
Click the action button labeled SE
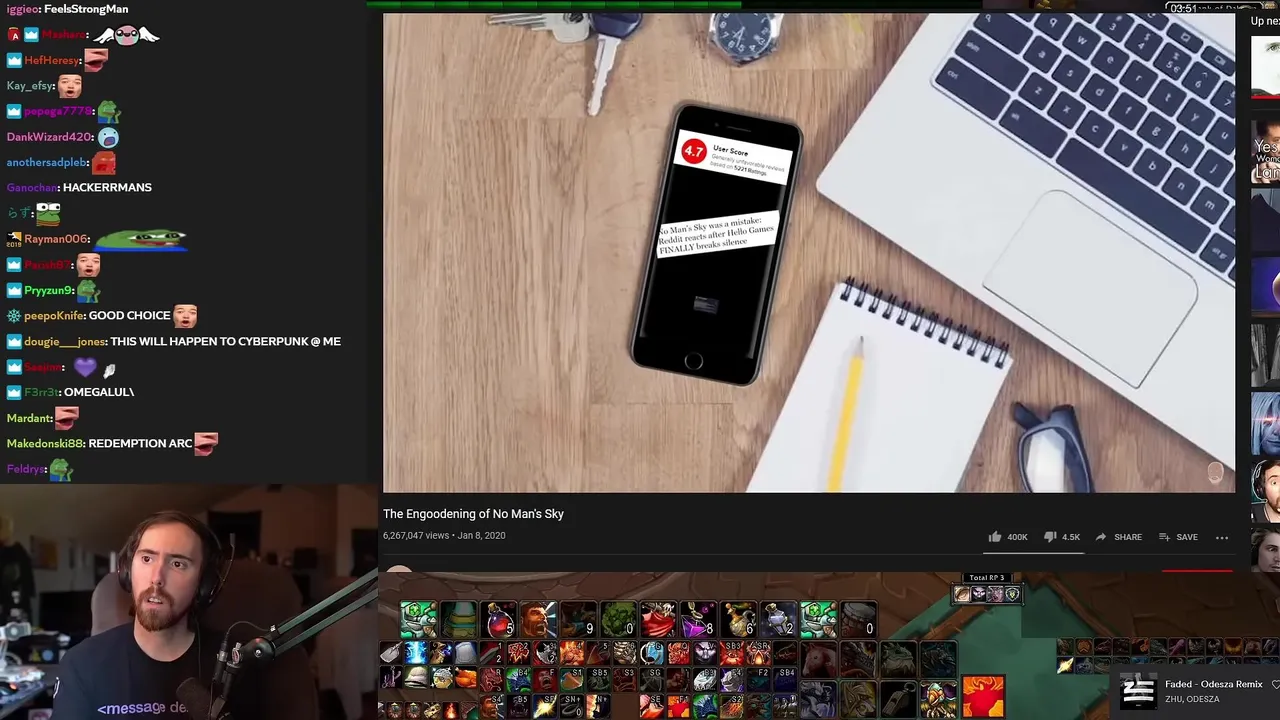[x=652, y=706]
